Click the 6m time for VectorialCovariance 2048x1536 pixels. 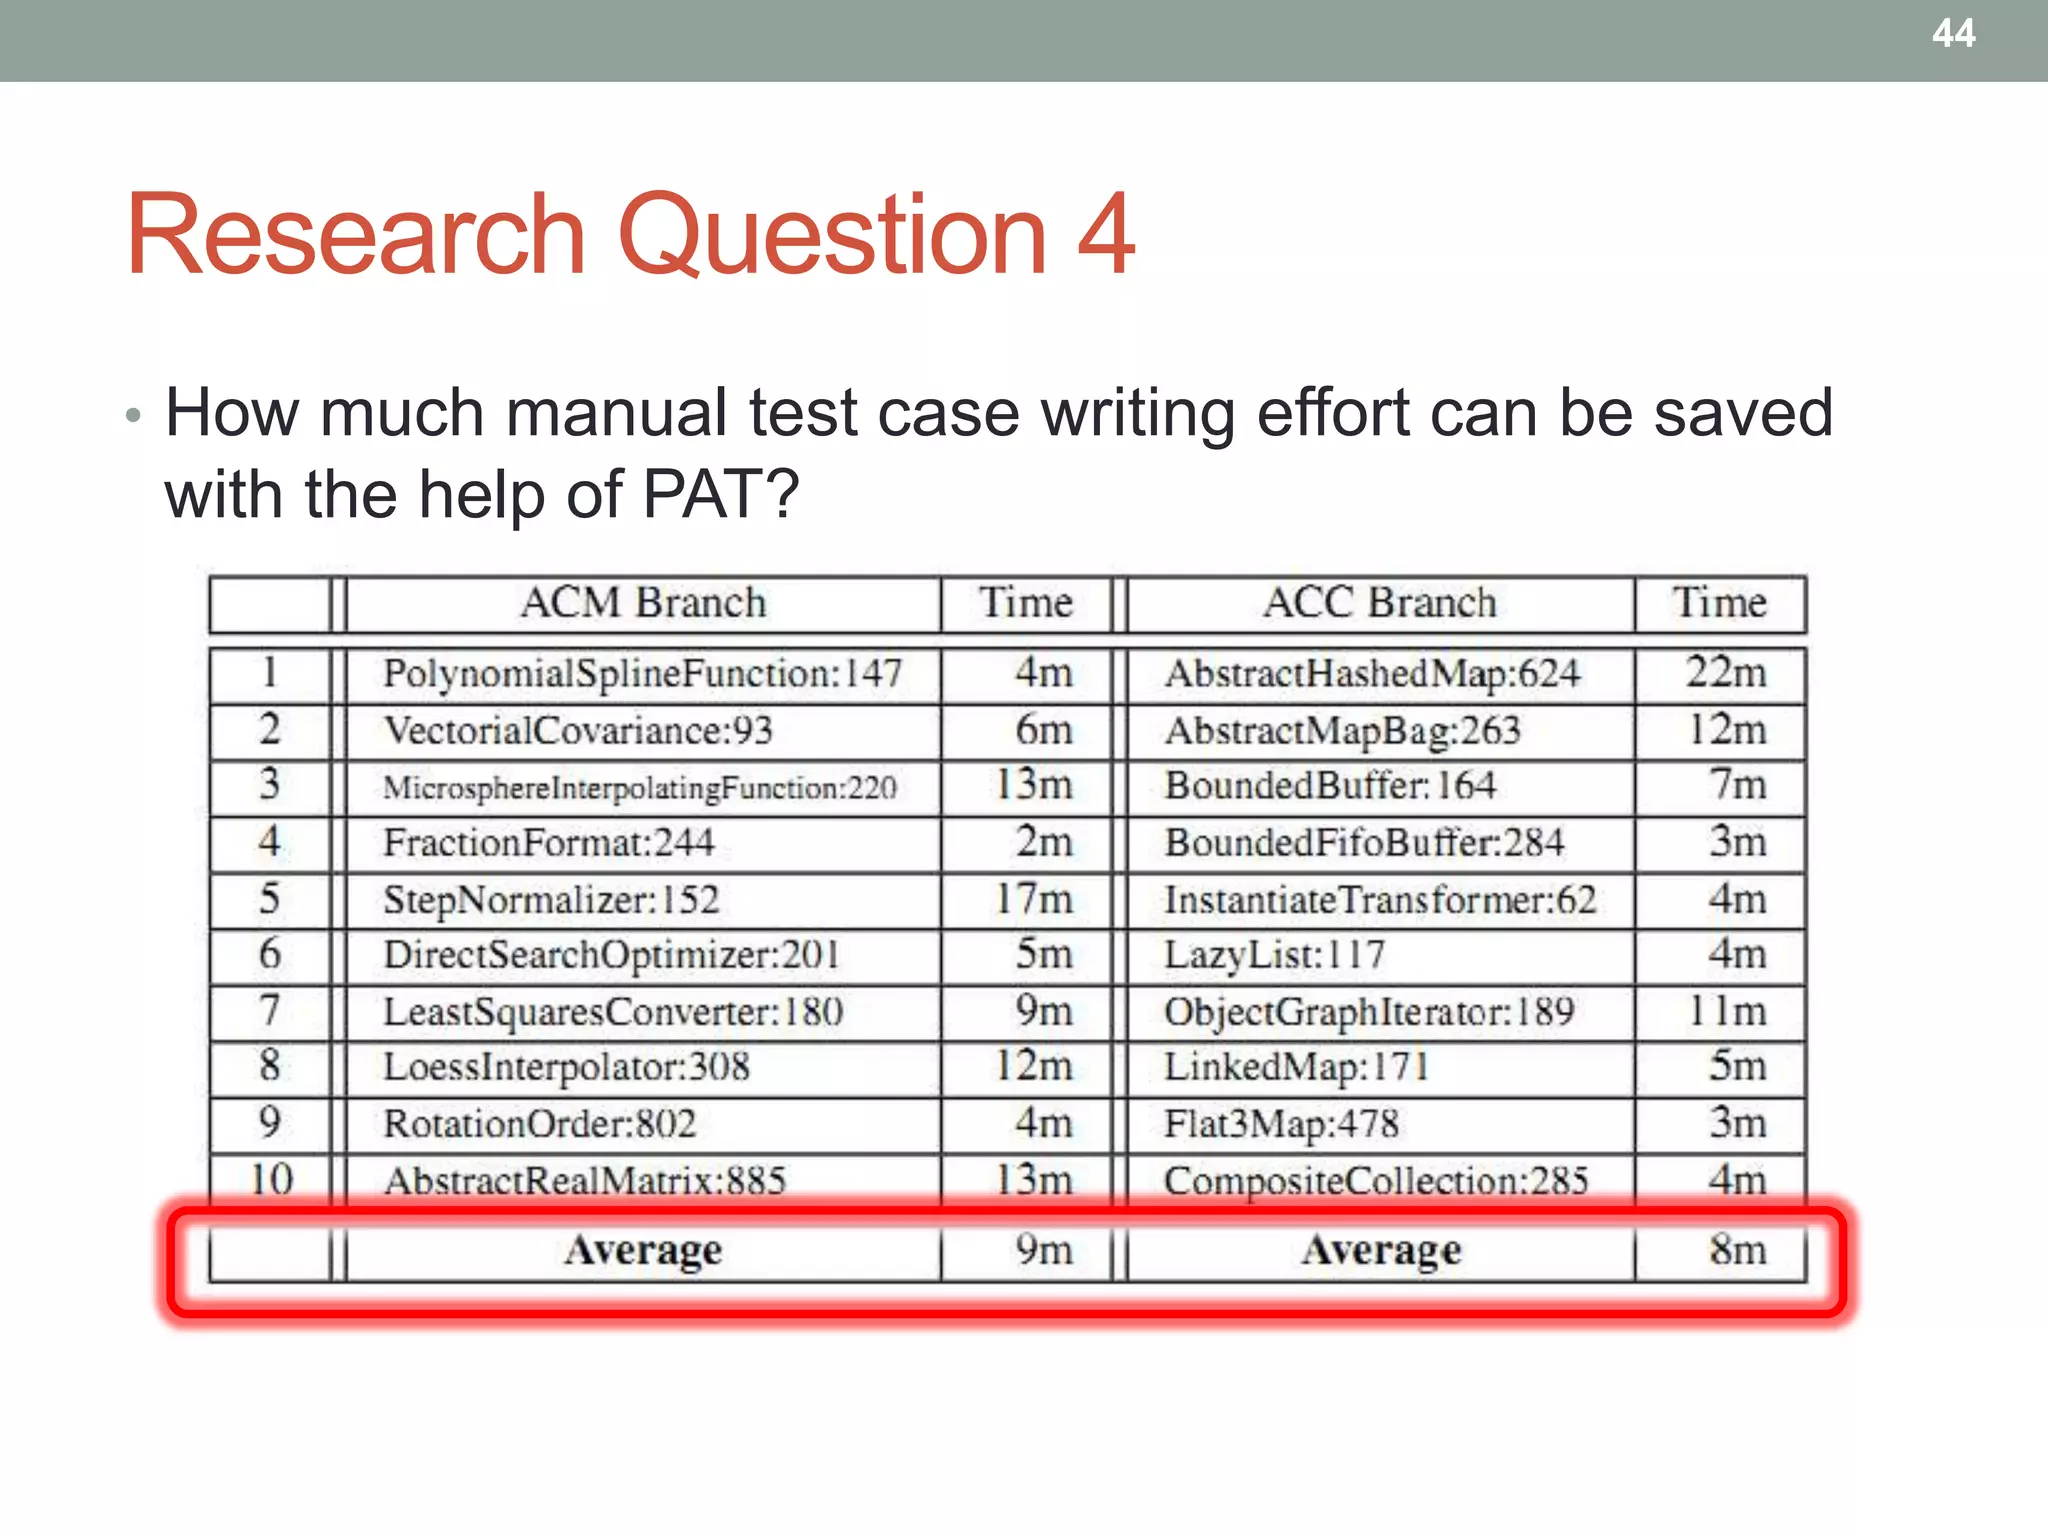point(1044,729)
